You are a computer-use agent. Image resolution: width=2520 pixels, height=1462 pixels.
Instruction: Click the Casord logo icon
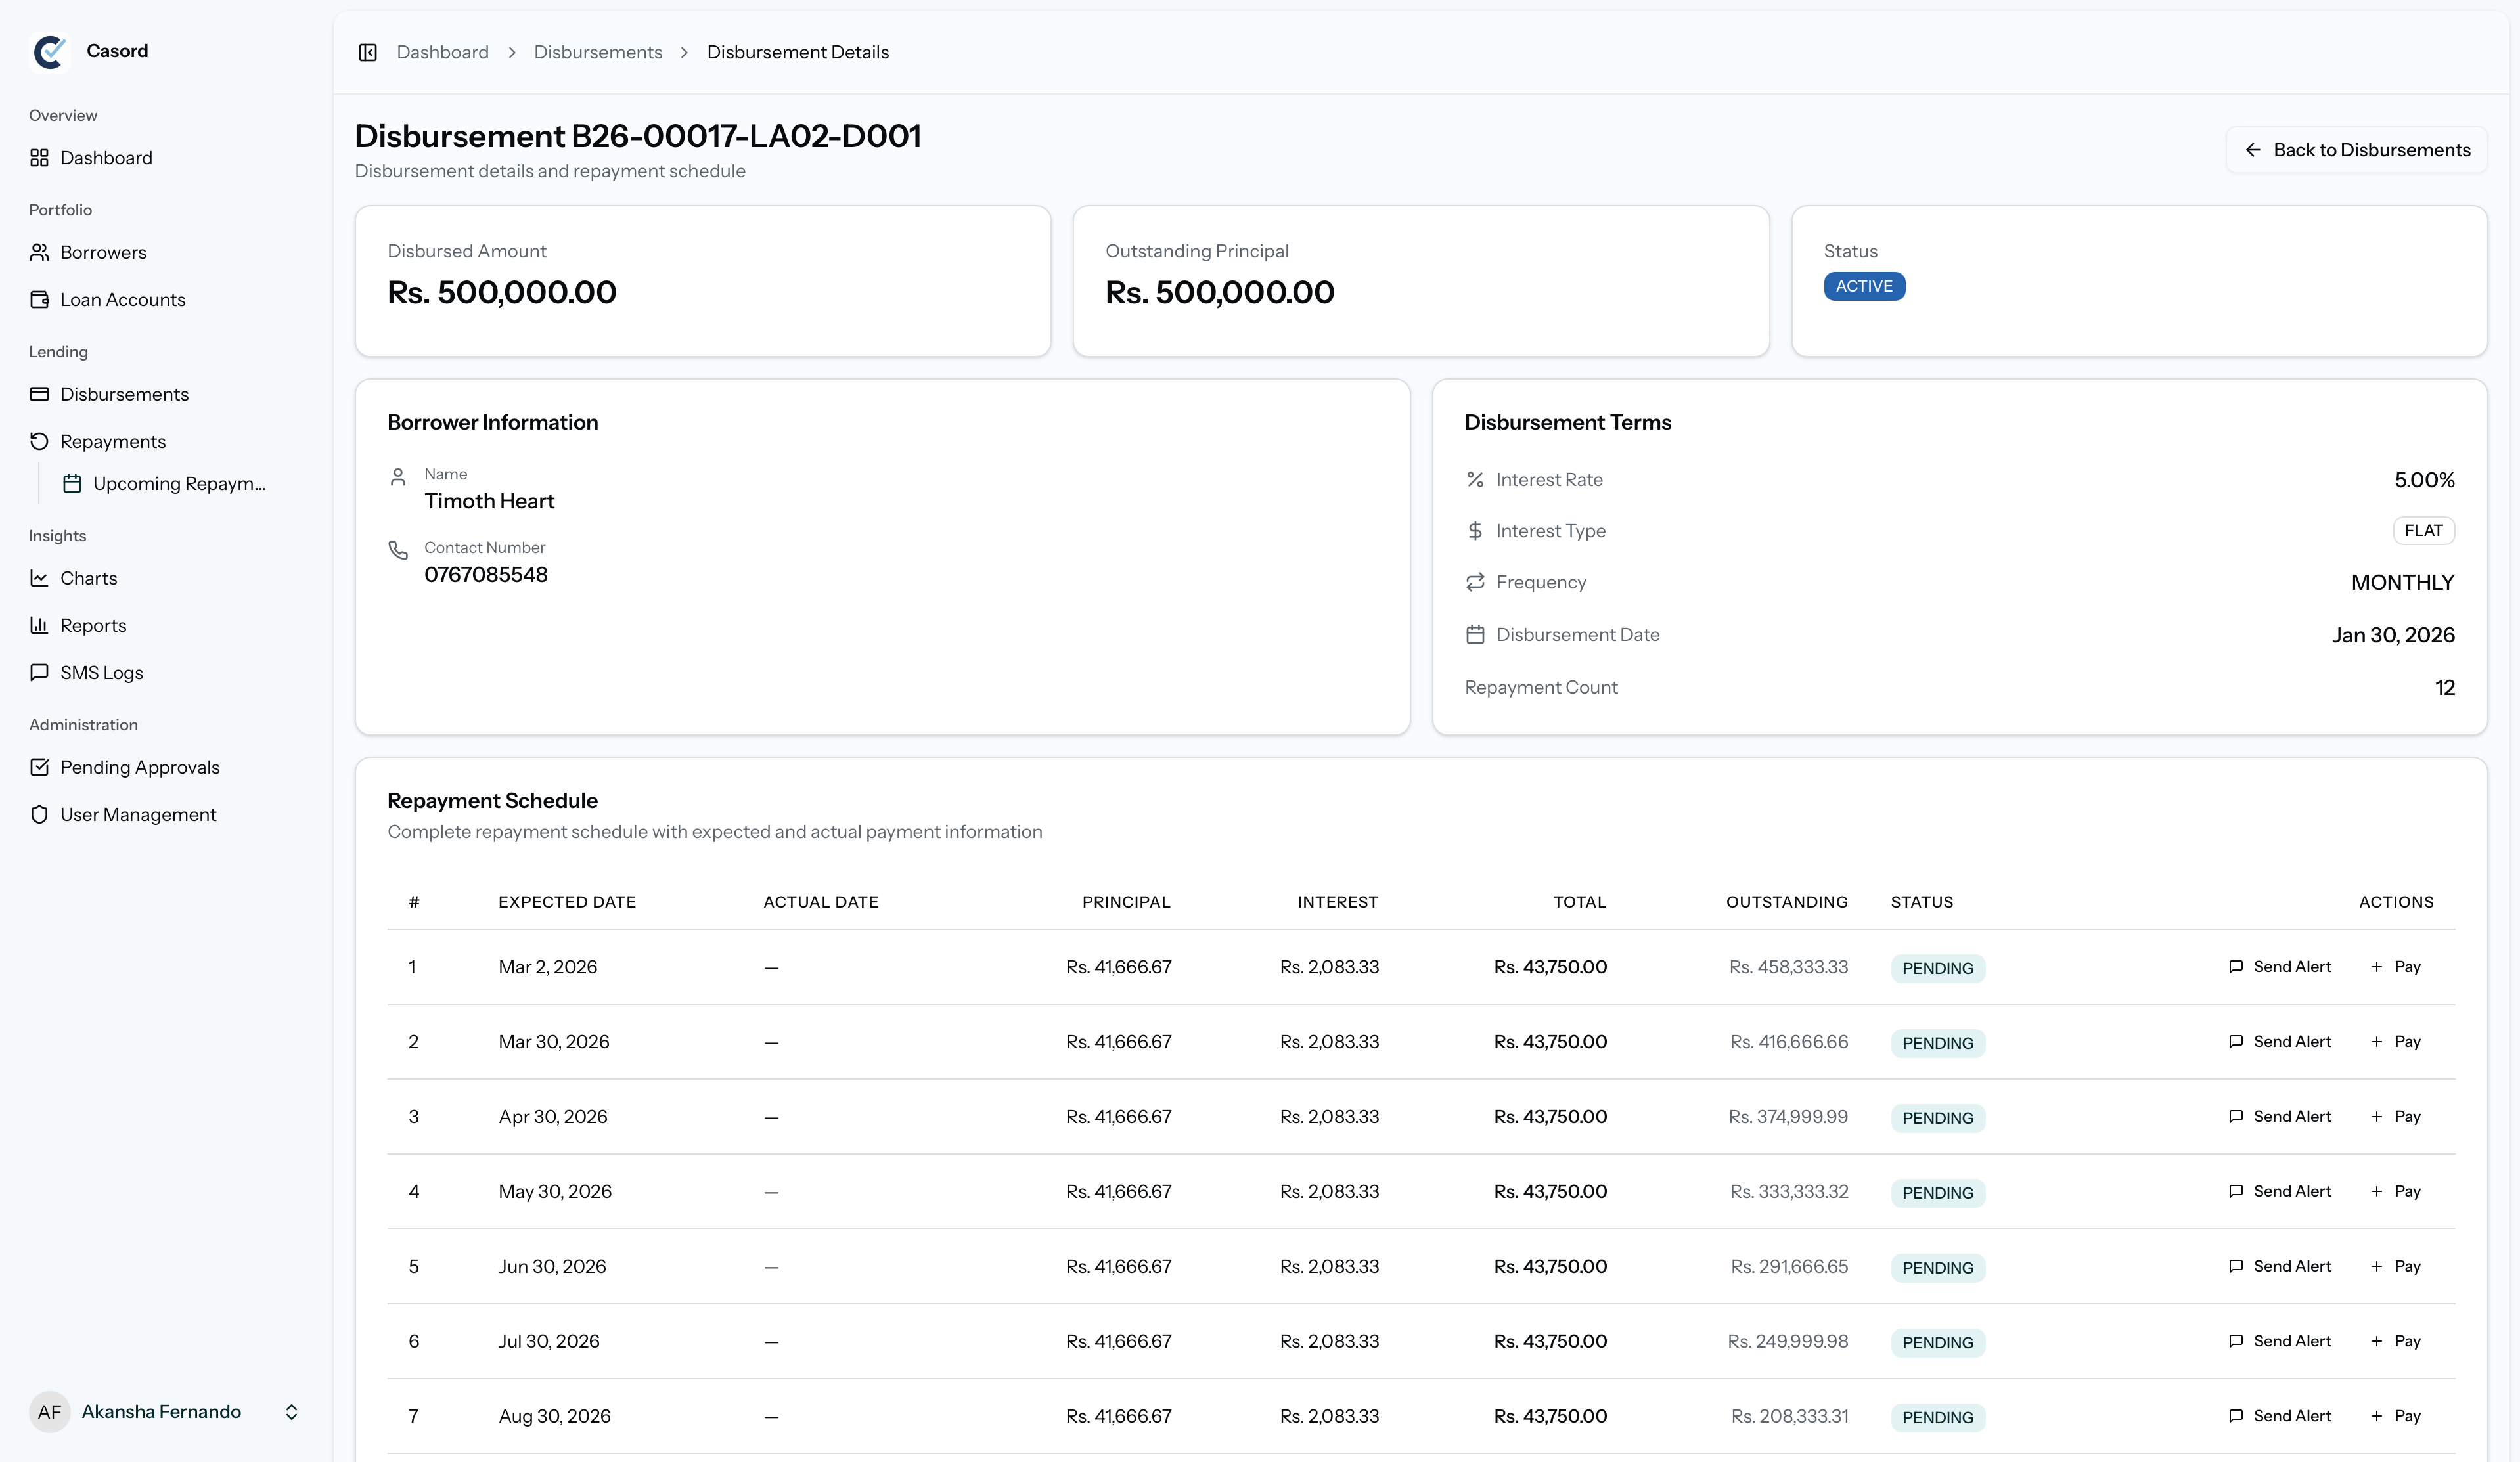(50, 51)
